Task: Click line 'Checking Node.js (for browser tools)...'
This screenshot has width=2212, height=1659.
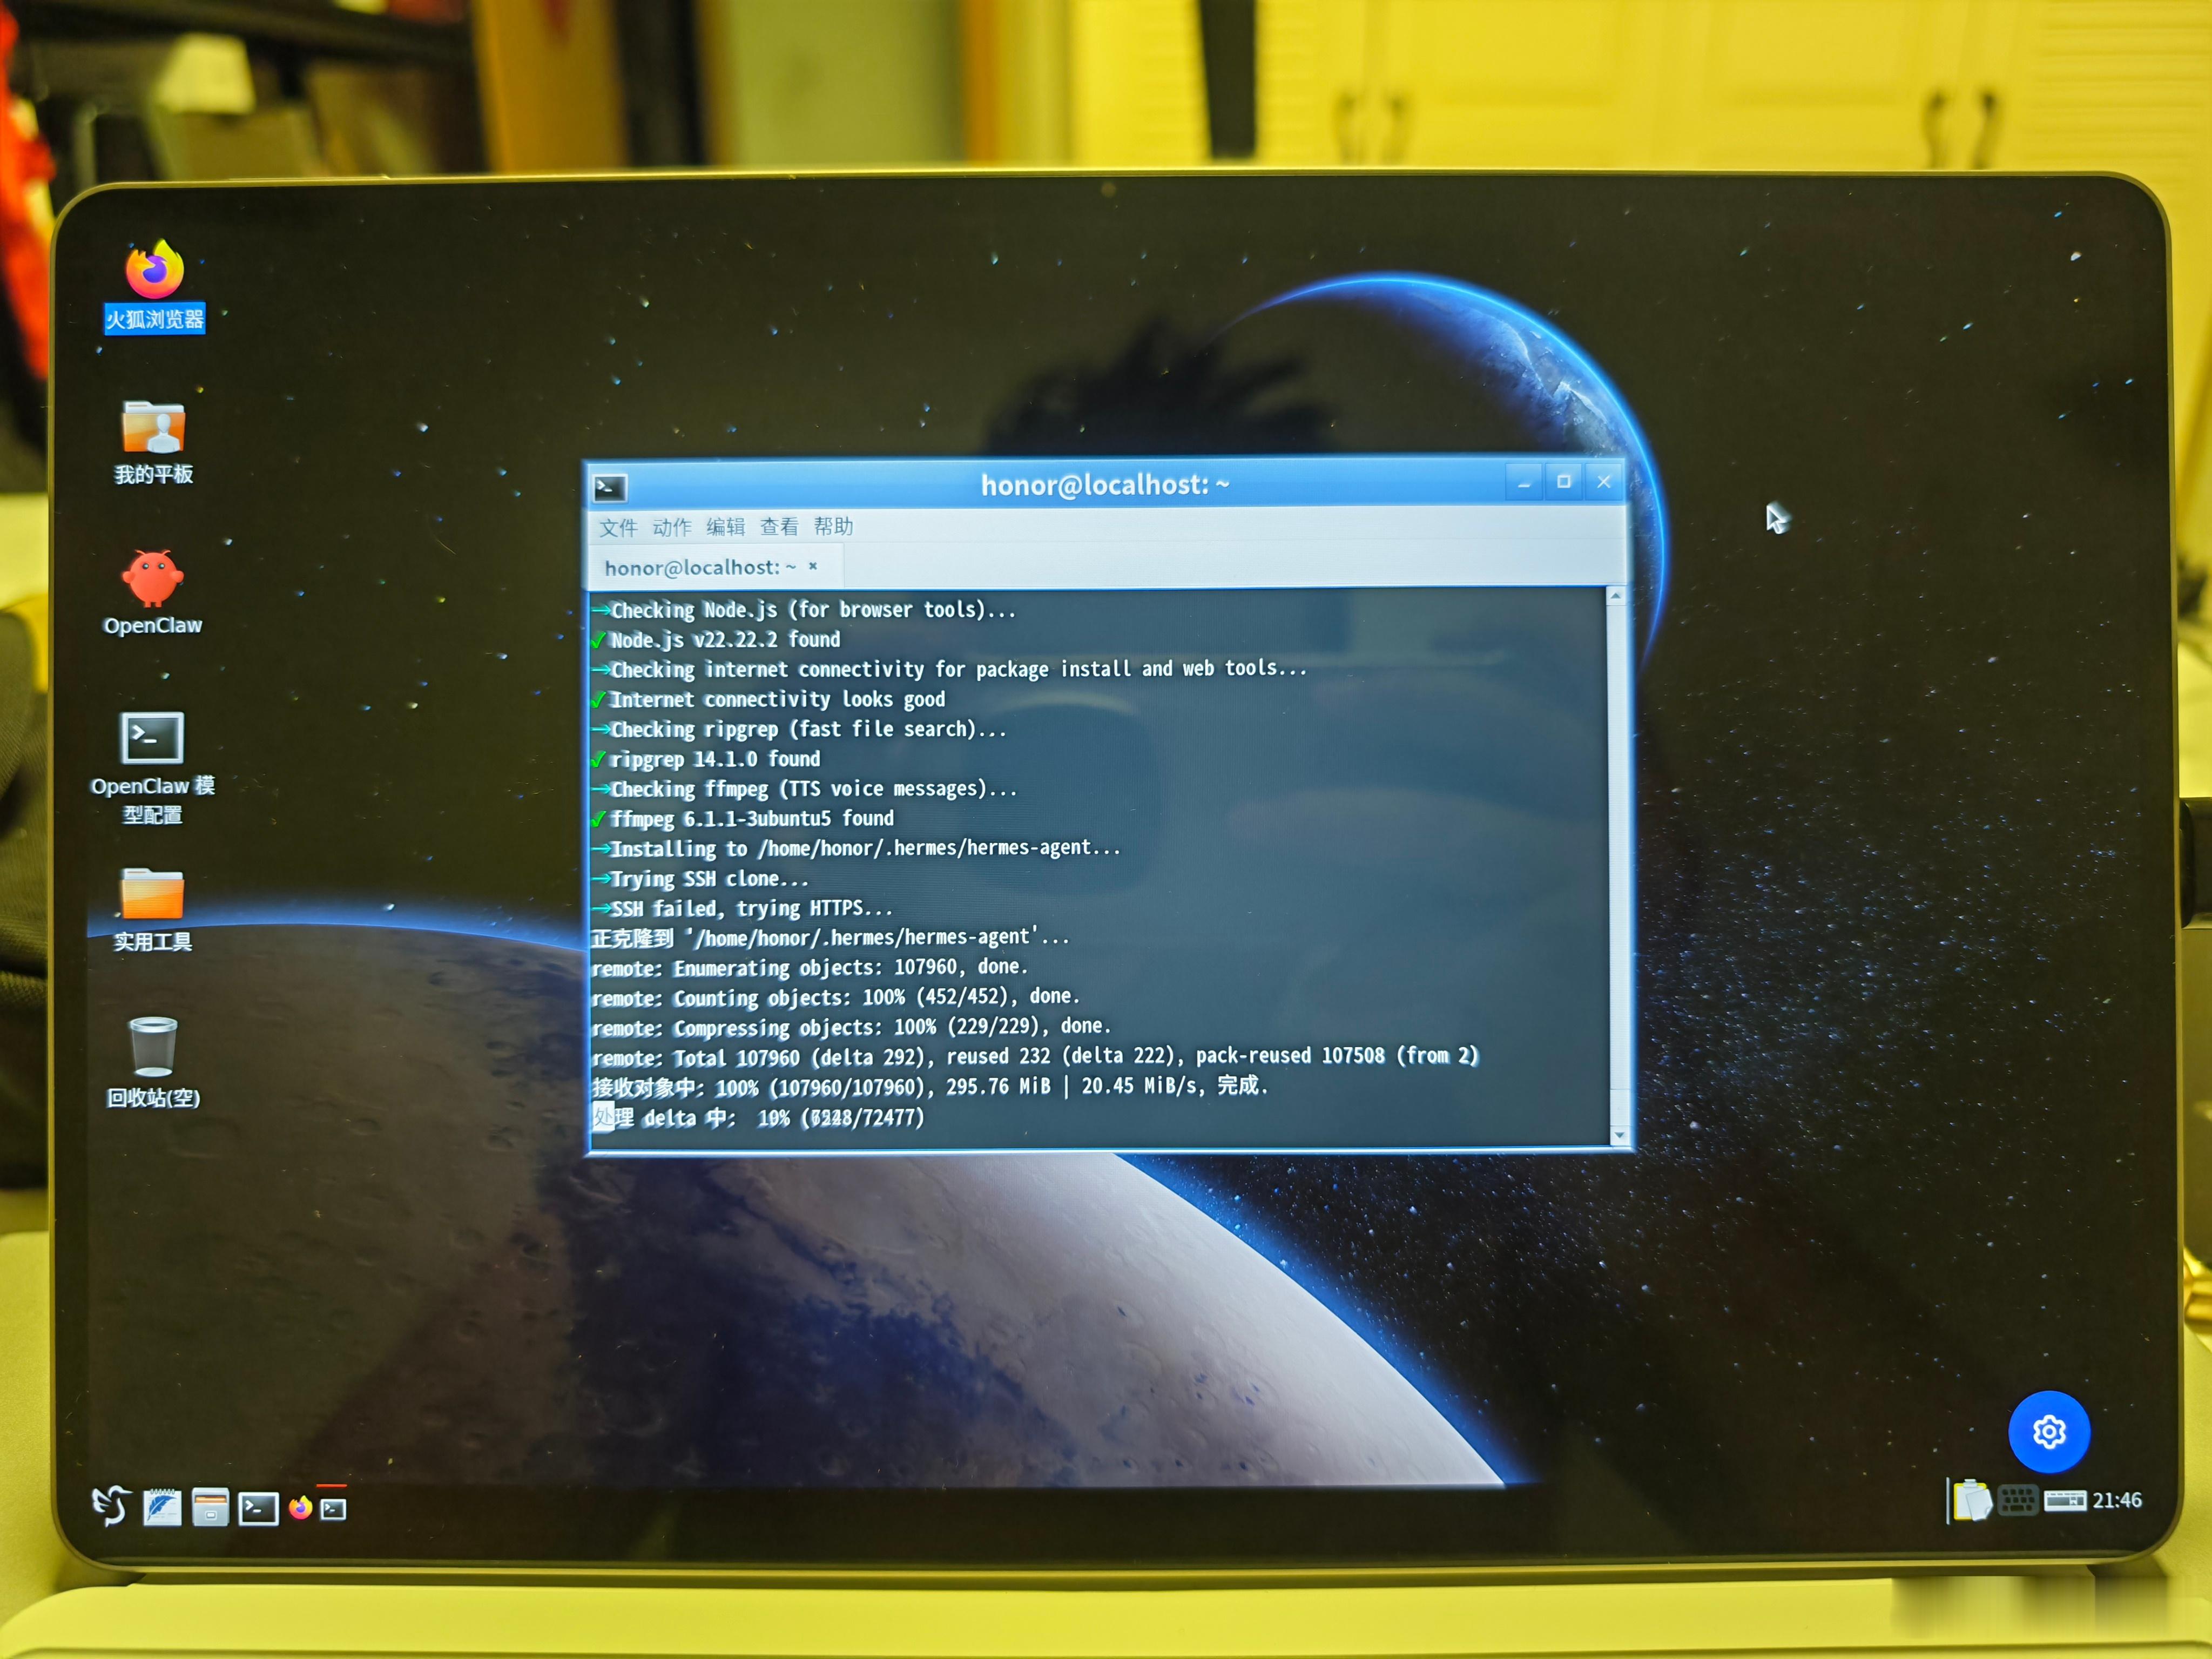Action: (x=813, y=610)
